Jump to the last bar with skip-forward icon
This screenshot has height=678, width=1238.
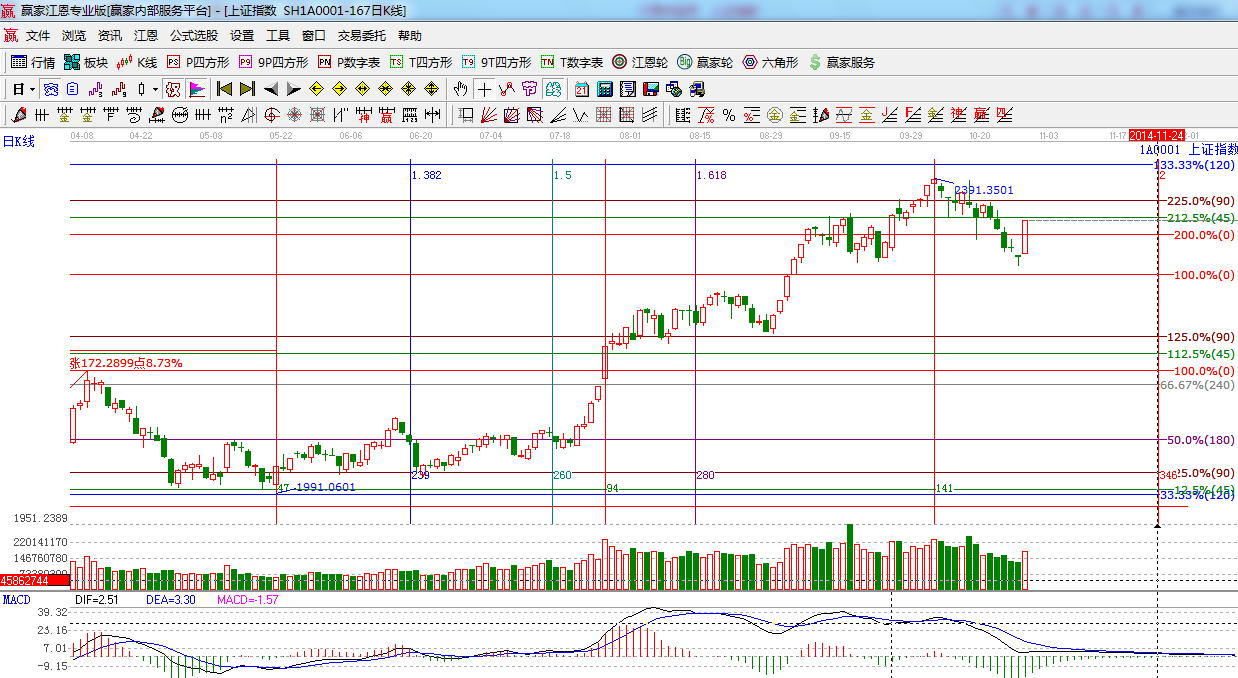(248, 89)
